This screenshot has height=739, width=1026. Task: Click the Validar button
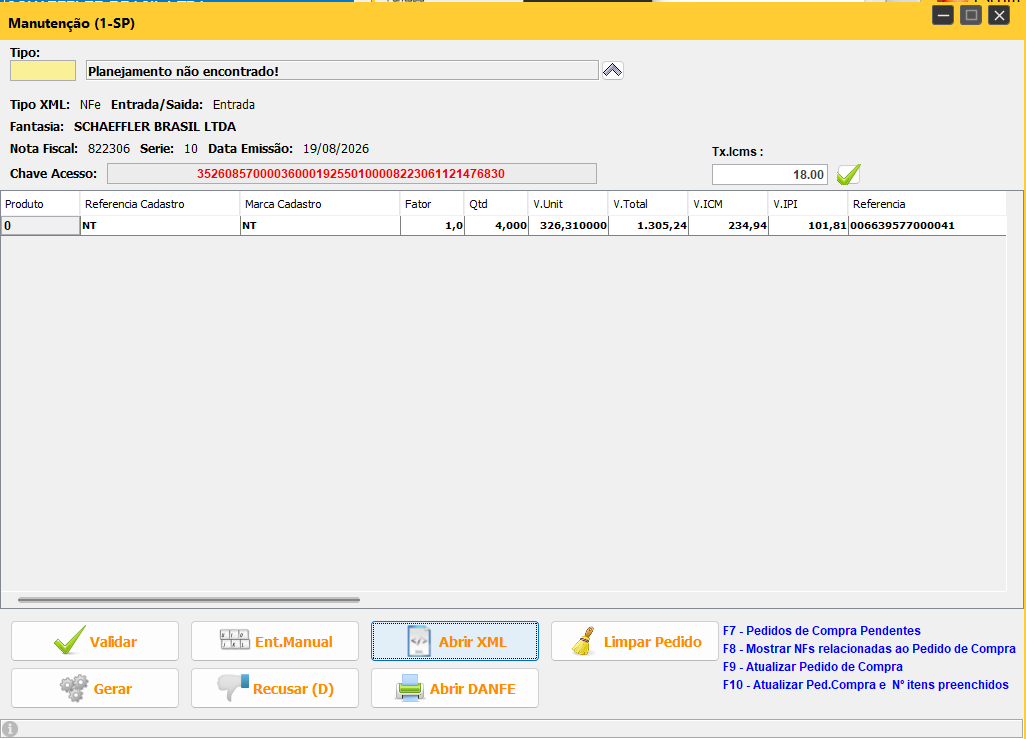pyautogui.click(x=95, y=641)
